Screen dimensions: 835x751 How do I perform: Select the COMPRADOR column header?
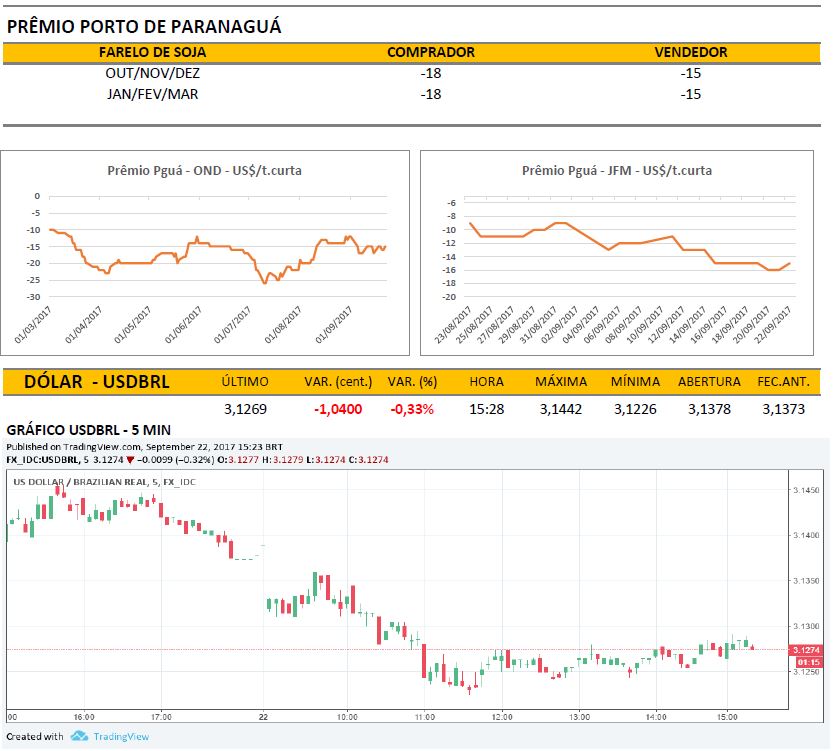coord(430,52)
